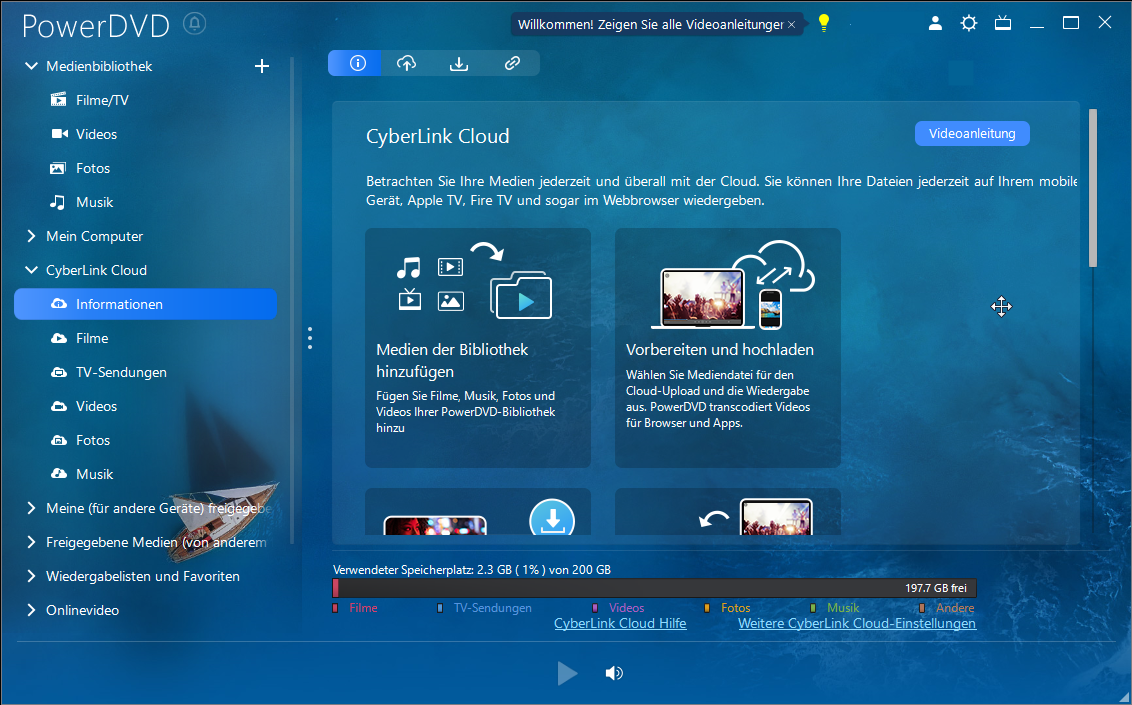
Task: Open cloud Fotos folder
Action: (x=93, y=440)
